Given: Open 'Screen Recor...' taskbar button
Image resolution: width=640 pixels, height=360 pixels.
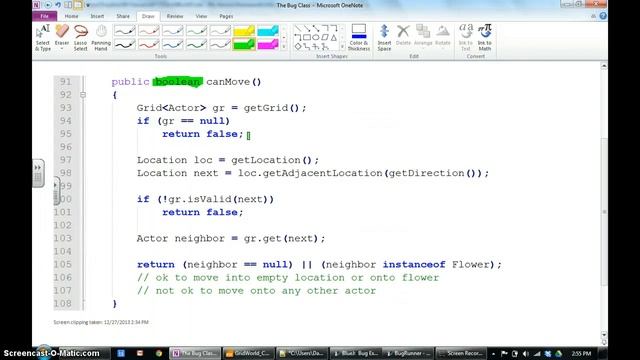Looking at the screenshot, I should tap(460, 353).
